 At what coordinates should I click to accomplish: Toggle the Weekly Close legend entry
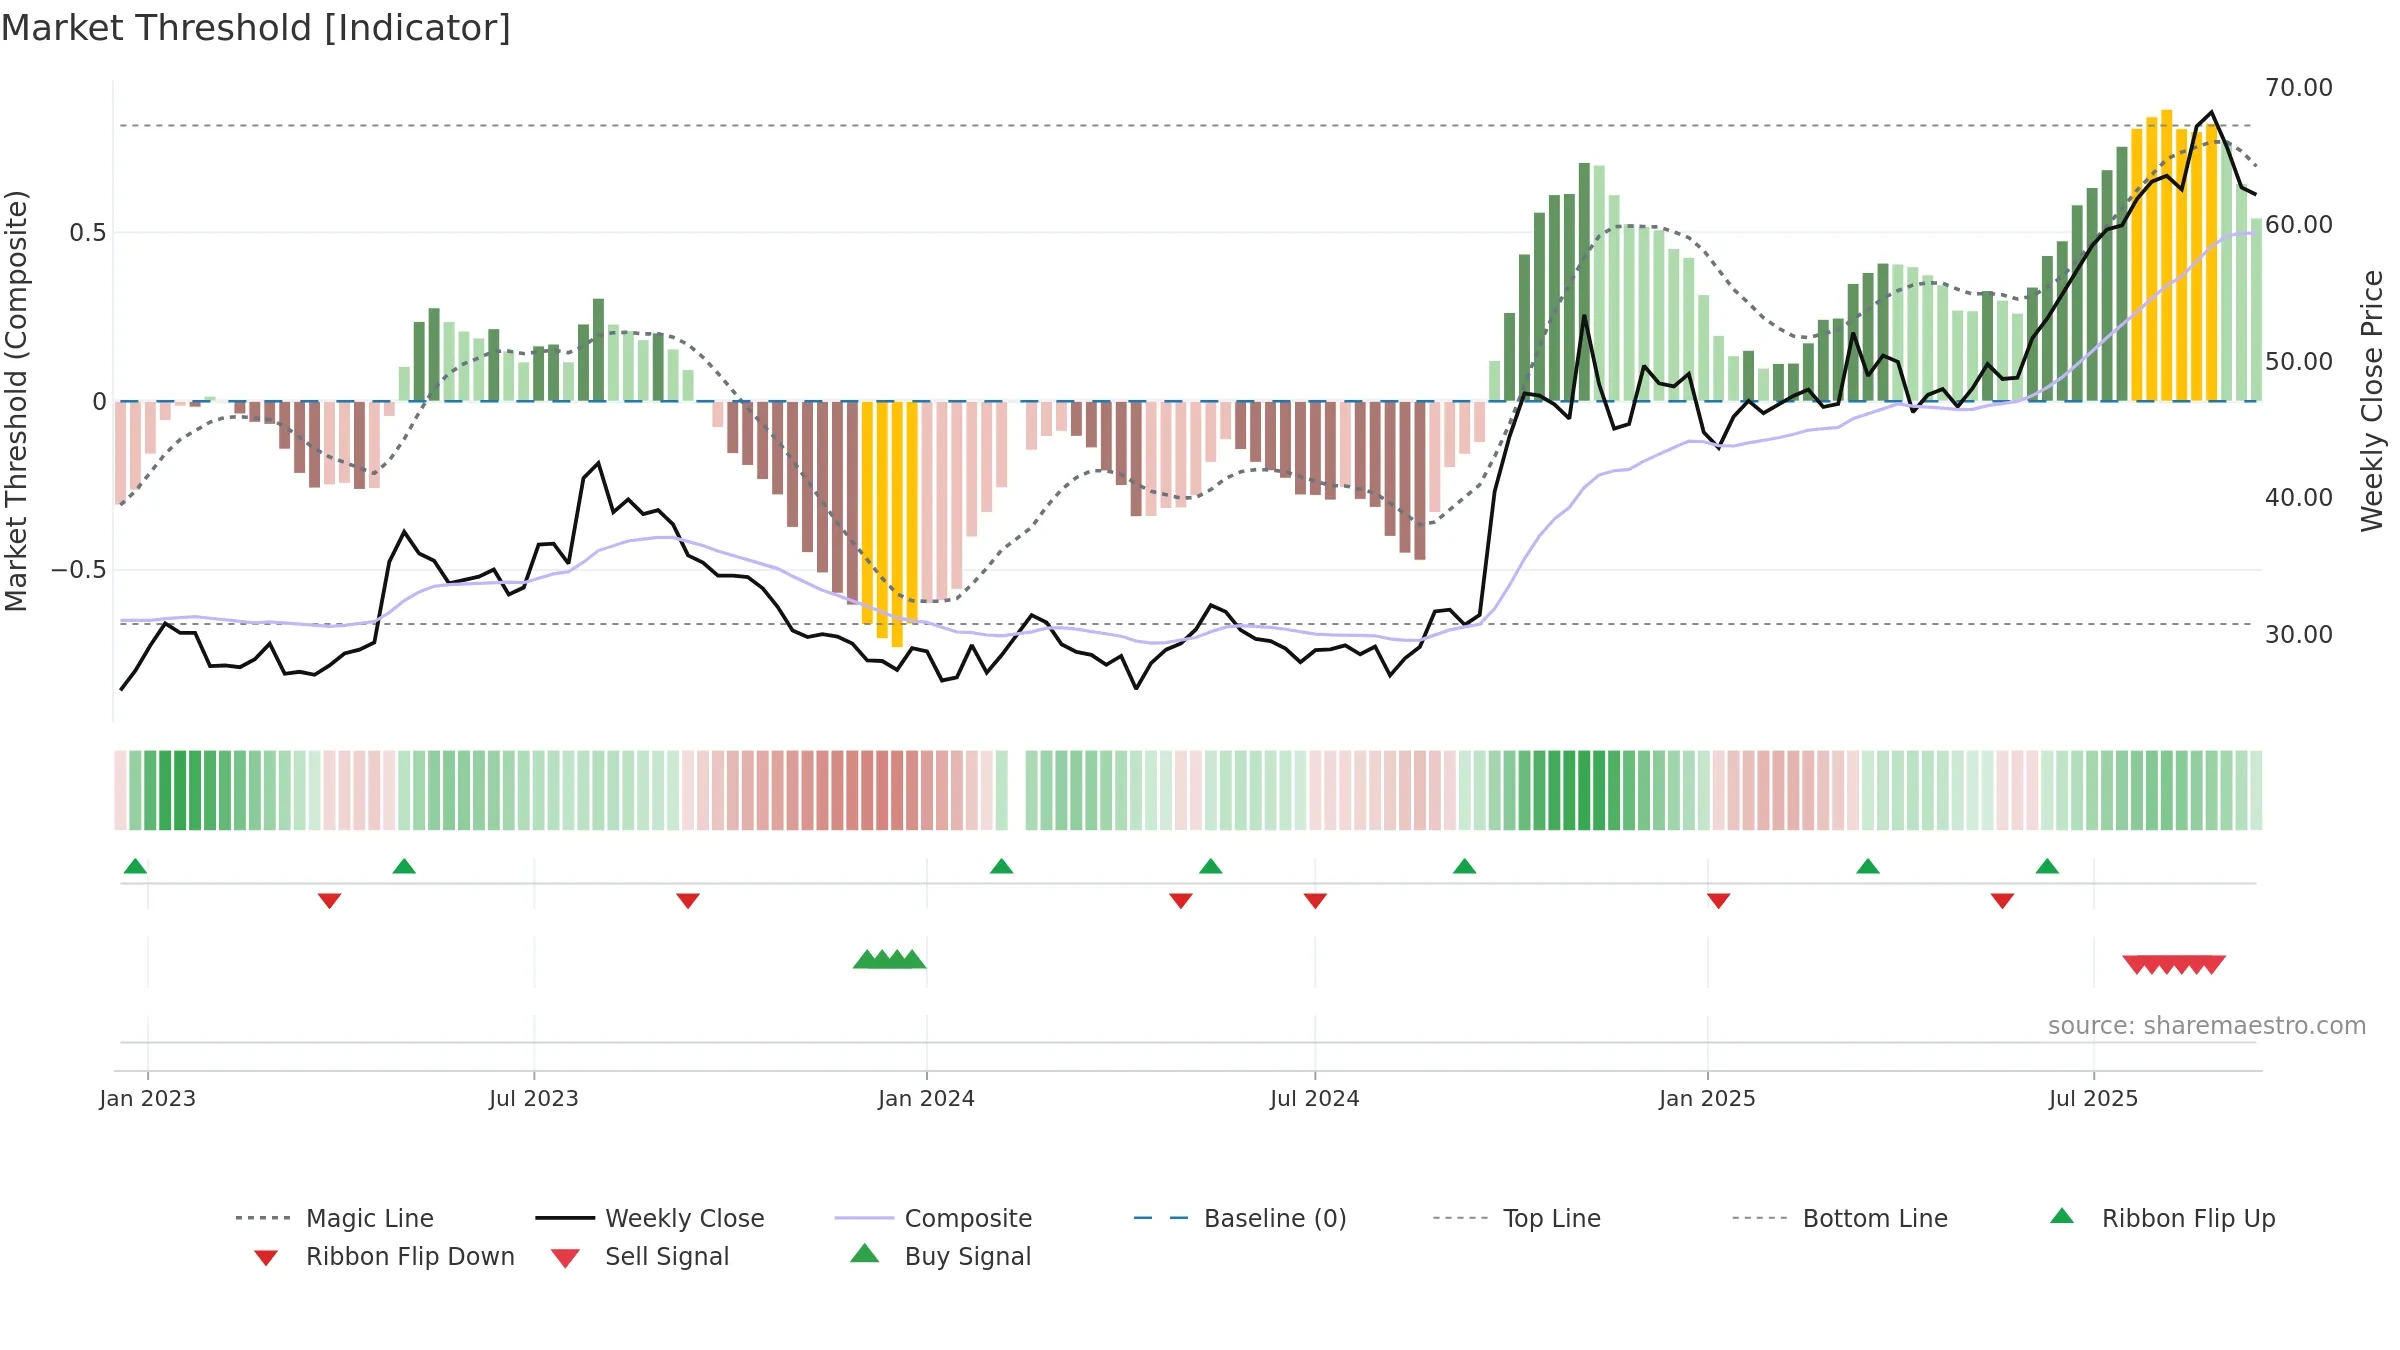650,1218
